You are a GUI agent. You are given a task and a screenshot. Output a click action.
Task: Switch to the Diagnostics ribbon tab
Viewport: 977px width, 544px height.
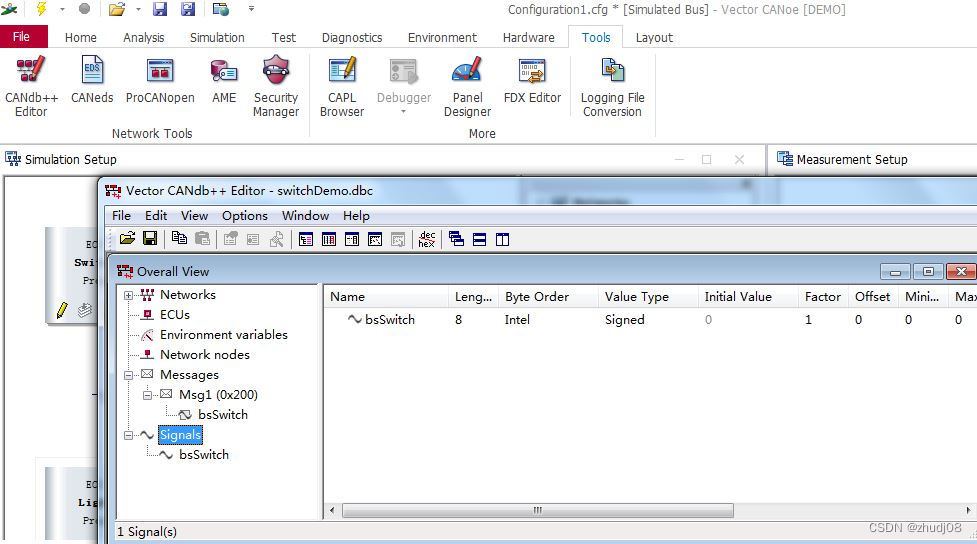(x=352, y=37)
